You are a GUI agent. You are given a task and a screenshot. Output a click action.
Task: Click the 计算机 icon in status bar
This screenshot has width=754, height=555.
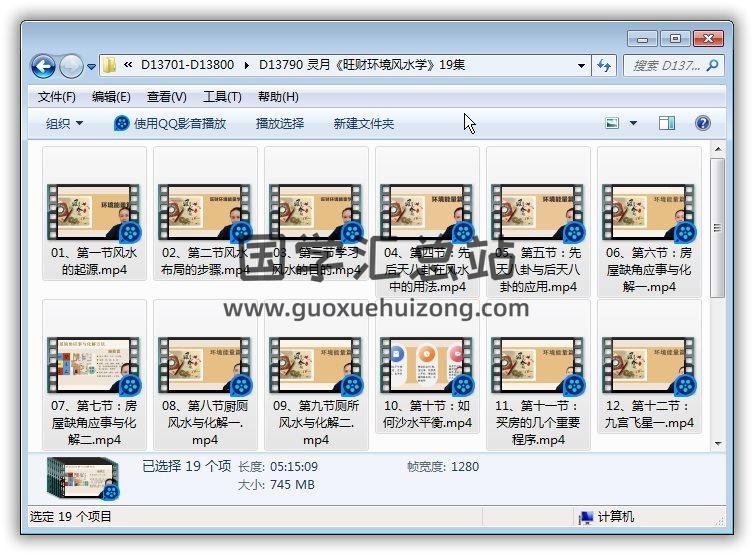tap(585, 517)
